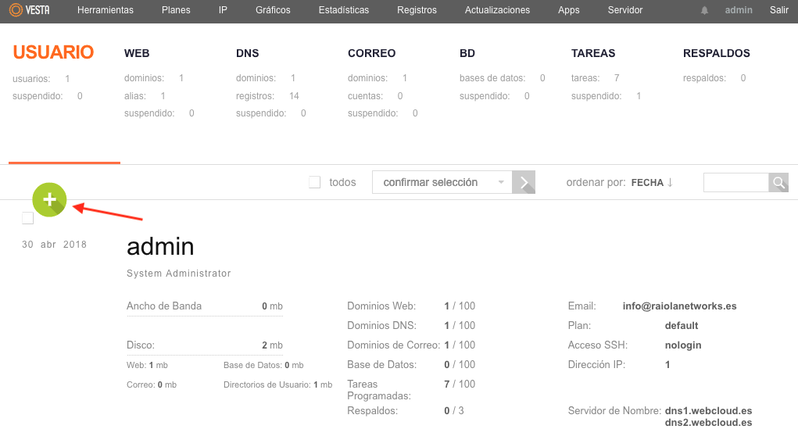Switch to CORREO tab
The height and width of the screenshot is (447, 798).
point(372,53)
